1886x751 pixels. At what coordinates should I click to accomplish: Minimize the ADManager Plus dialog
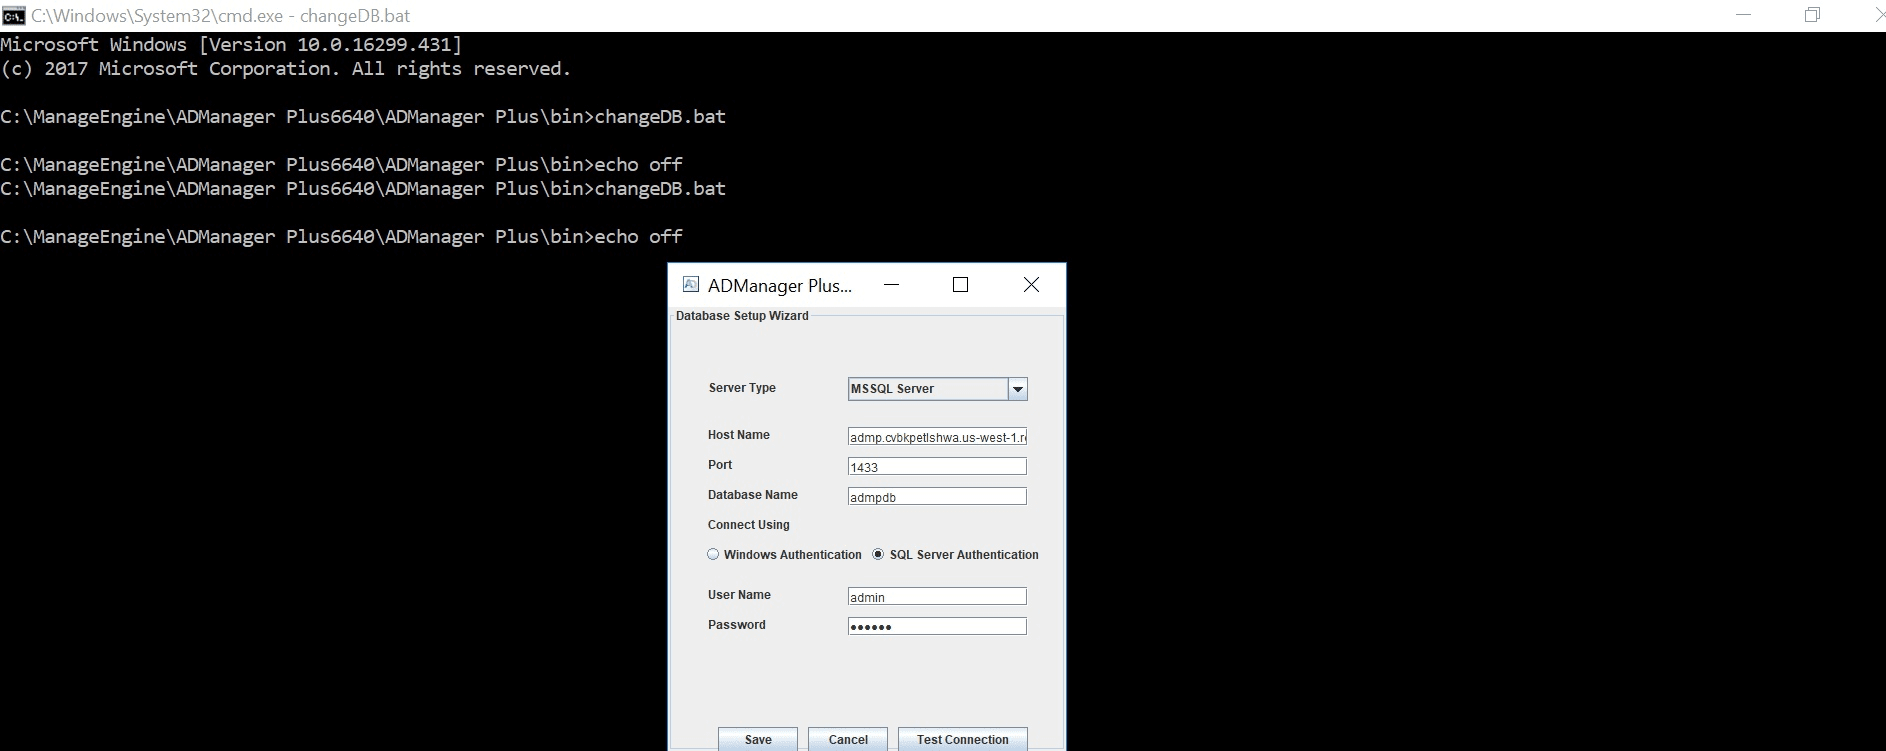click(x=891, y=285)
